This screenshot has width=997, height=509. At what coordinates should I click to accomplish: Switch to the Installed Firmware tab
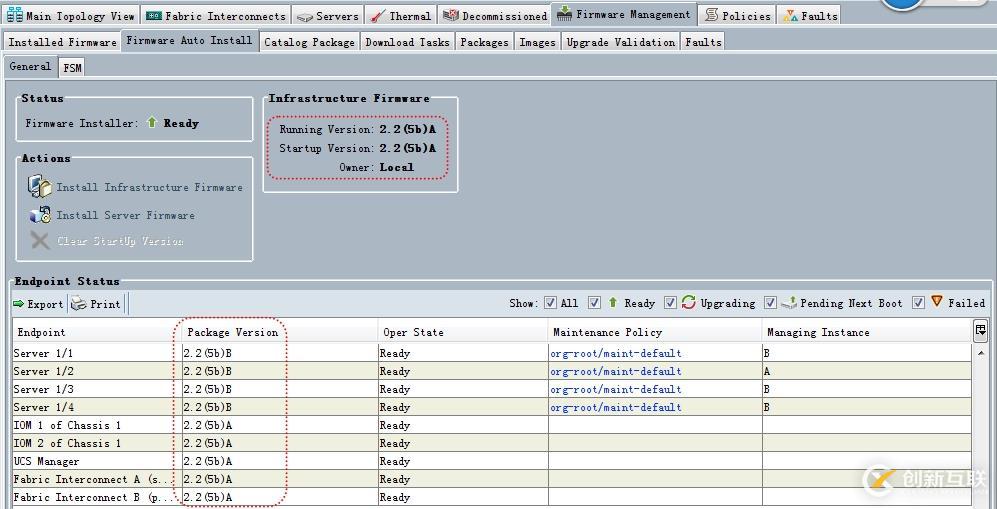coord(62,42)
